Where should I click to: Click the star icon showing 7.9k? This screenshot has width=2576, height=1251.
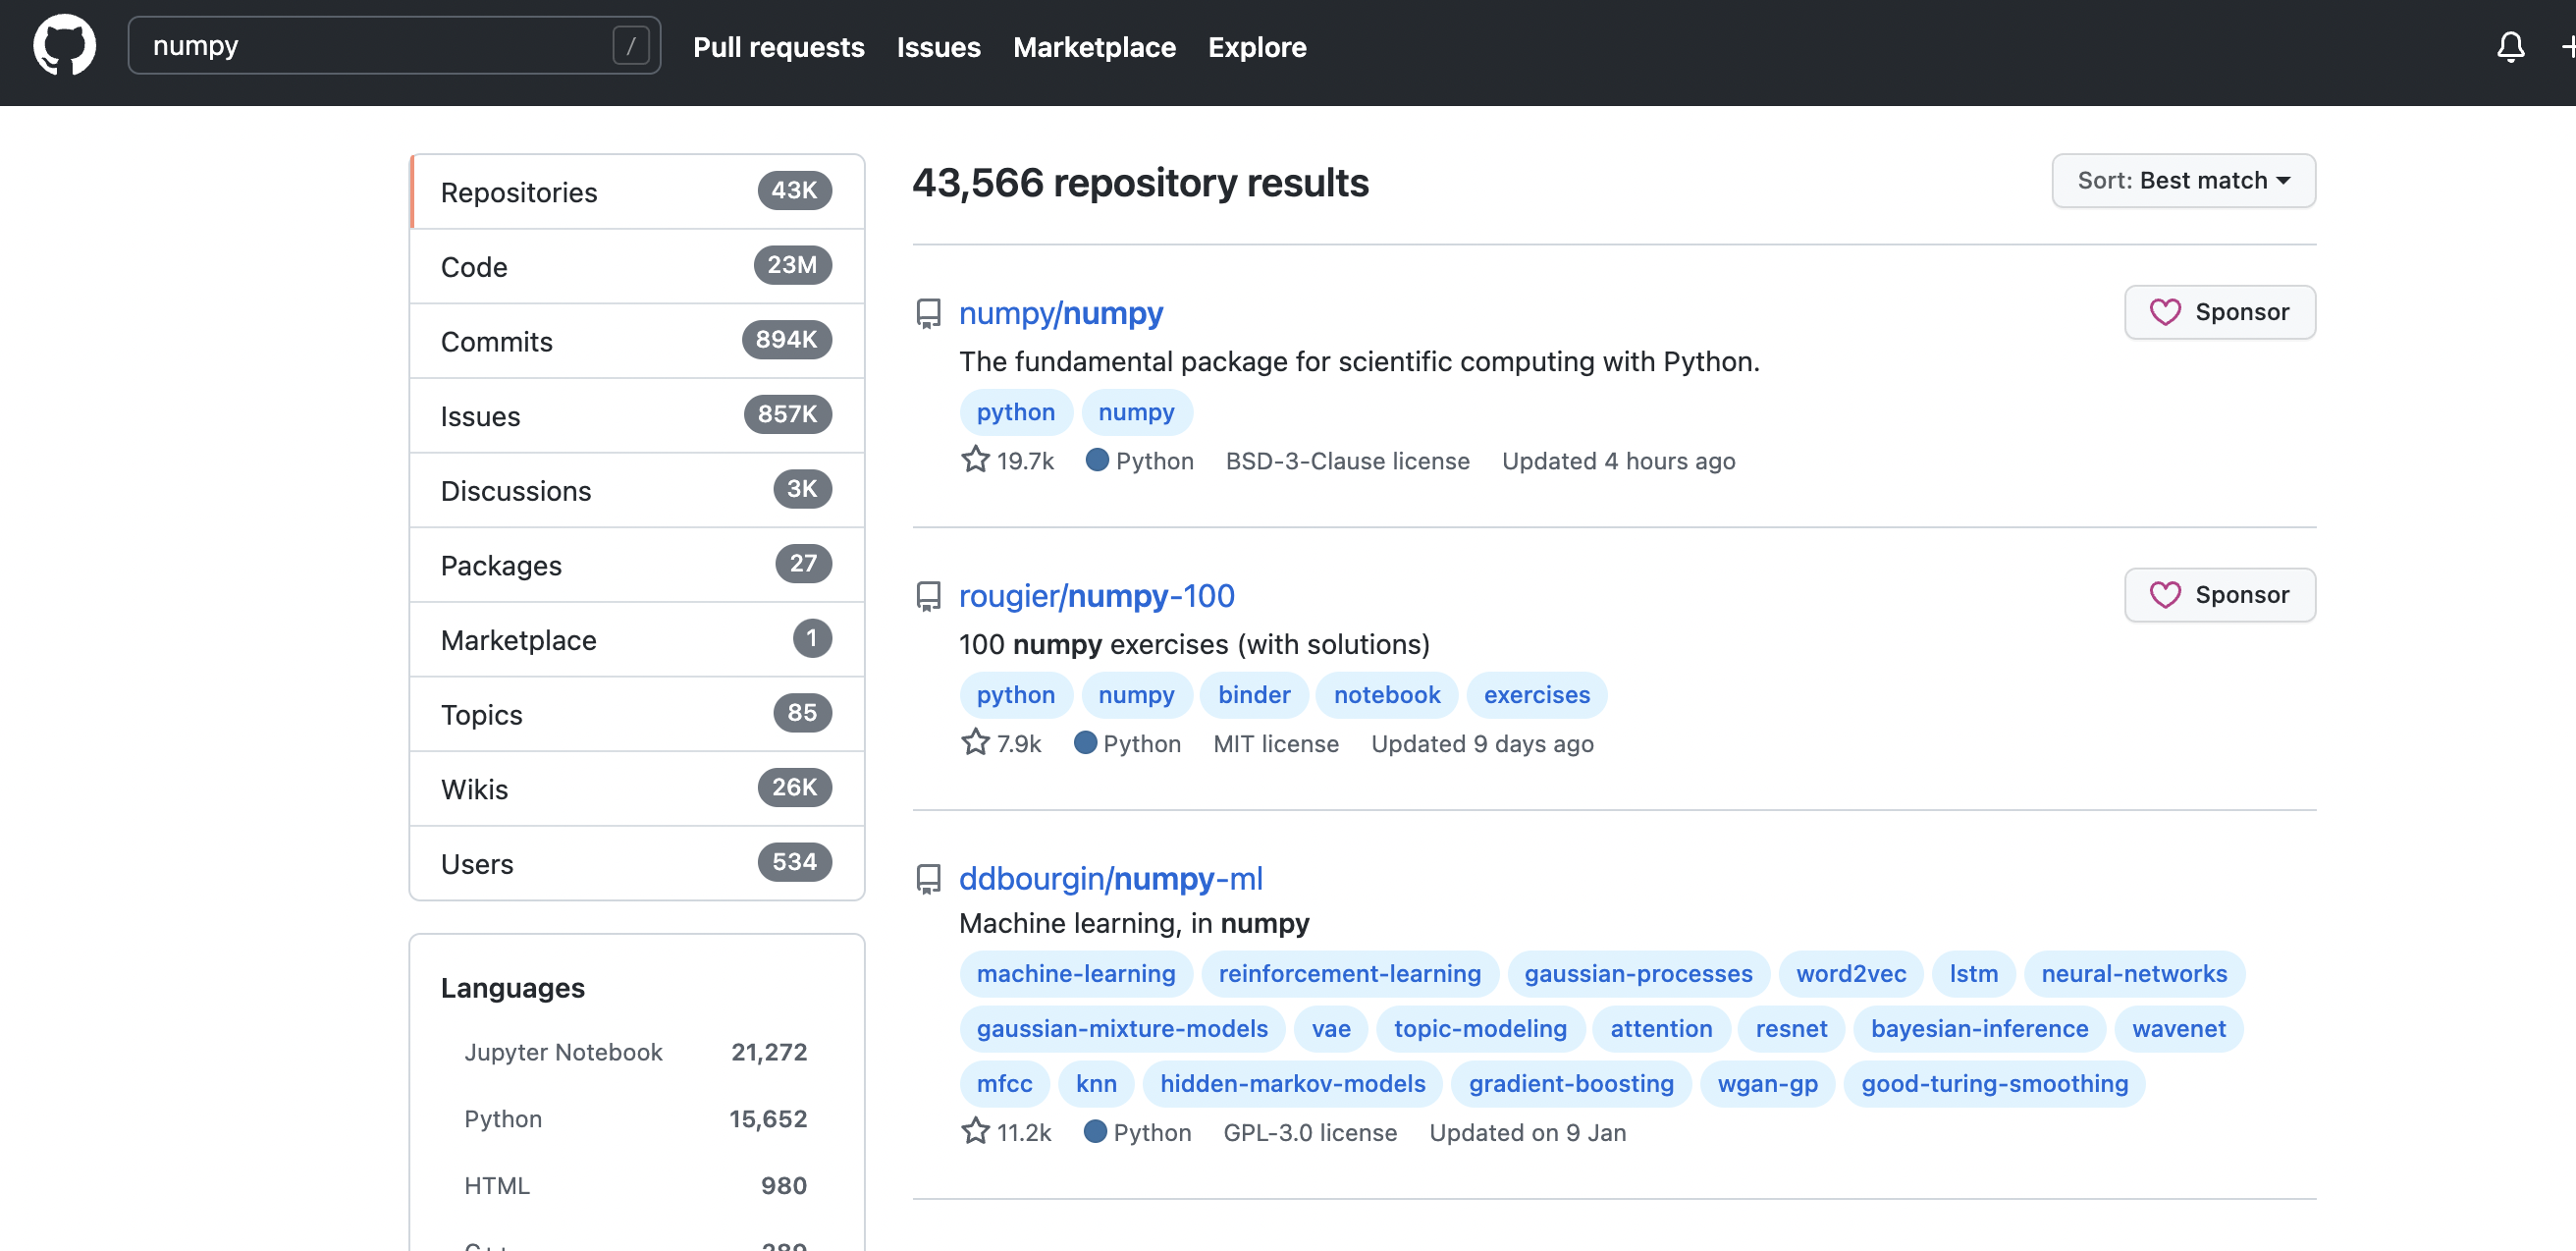point(975,743)
